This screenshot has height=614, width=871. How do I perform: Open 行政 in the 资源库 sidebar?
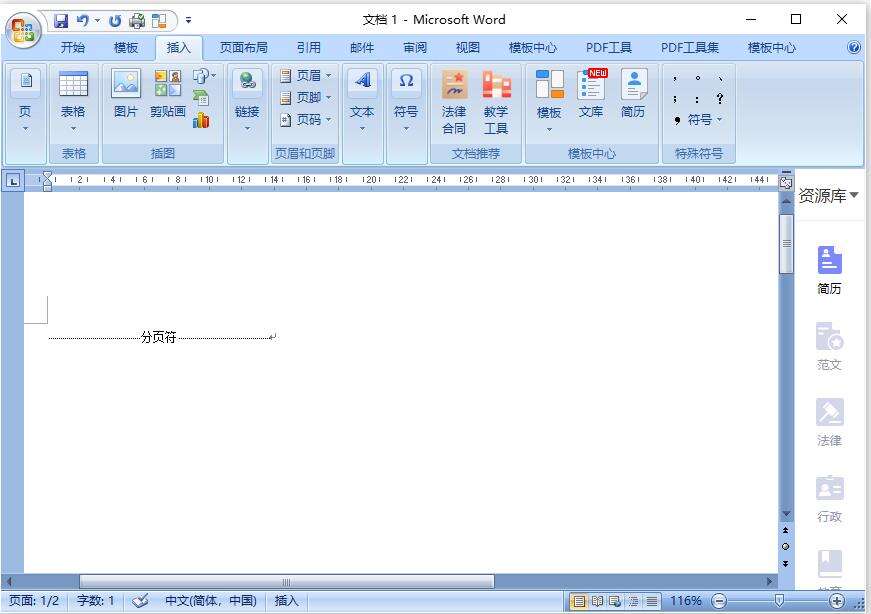(829, 498)
